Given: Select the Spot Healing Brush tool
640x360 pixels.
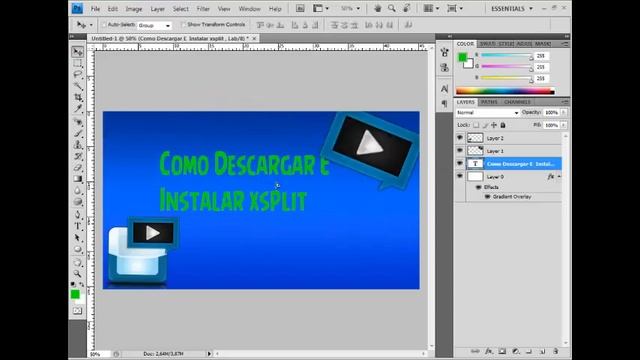Looking at the screenshot, I should coord(78,122).
